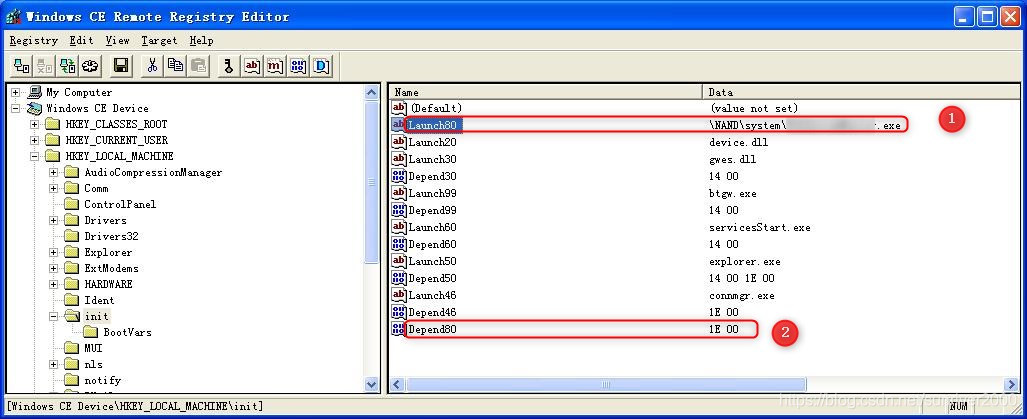Expand the Comm key
Screen dimensions: 1027x419
[54, 188]
